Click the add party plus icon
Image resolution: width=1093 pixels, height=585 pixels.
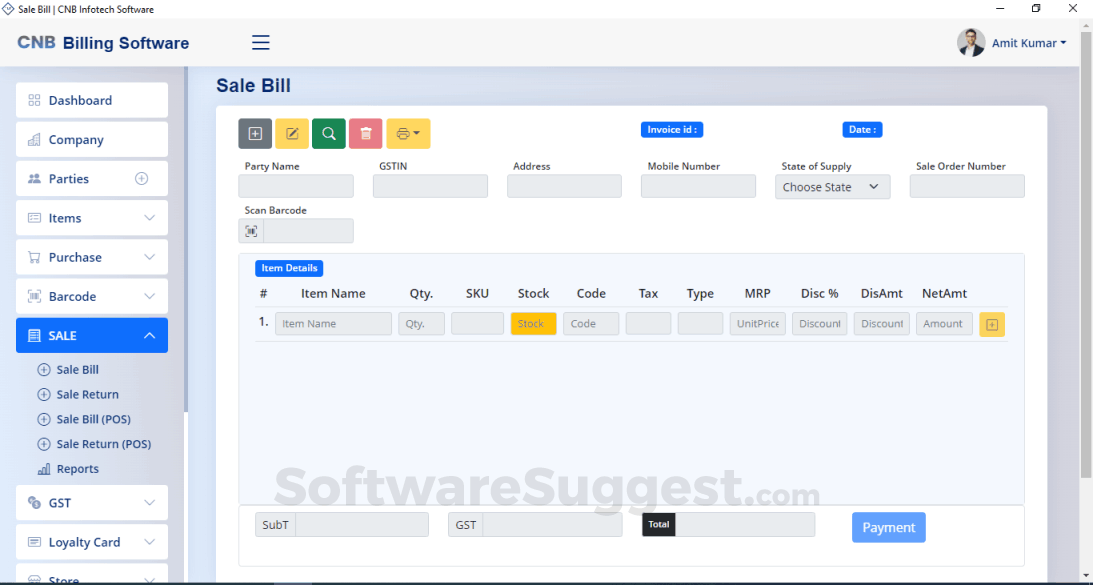click(x=142, y=178)
